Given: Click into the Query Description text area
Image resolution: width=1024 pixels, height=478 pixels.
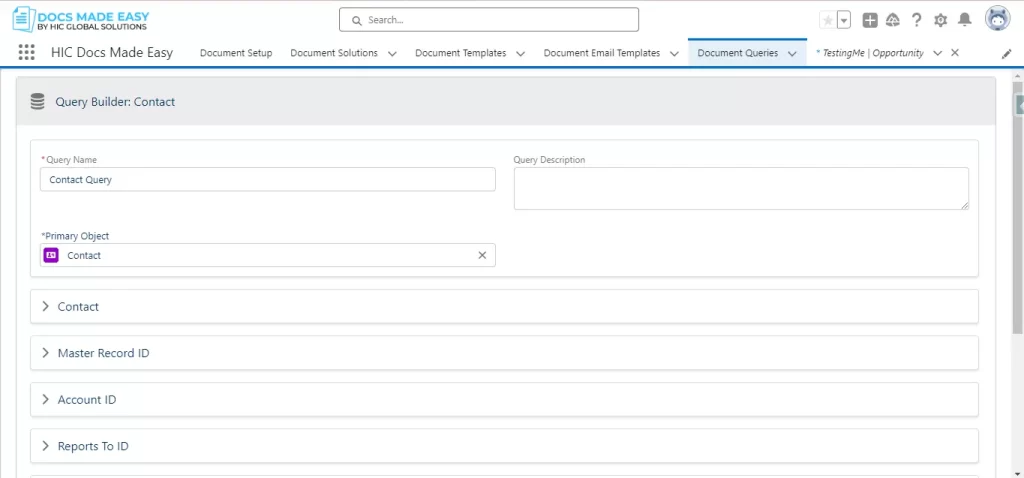Looking at the screenshot, I should coord(741,189).
